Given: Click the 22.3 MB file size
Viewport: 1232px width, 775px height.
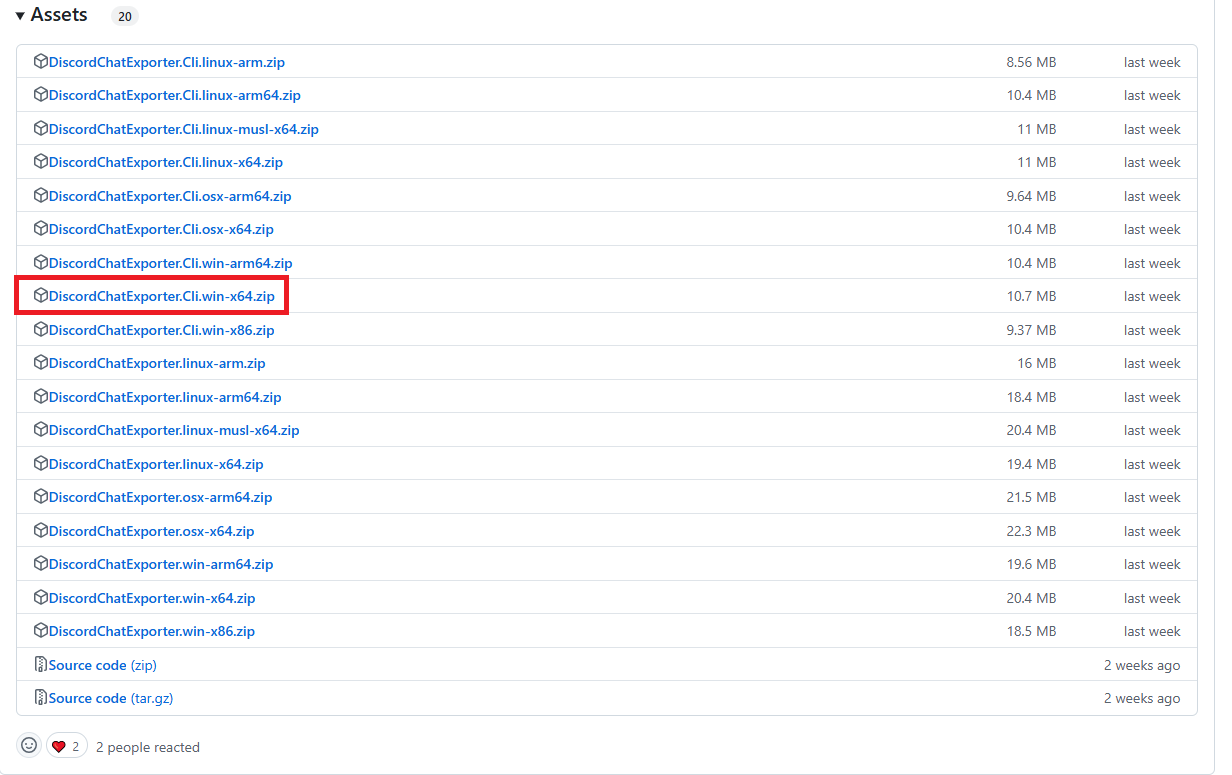Looking at the screenshot, I should pyautogui.click(x=1031, y=531).
